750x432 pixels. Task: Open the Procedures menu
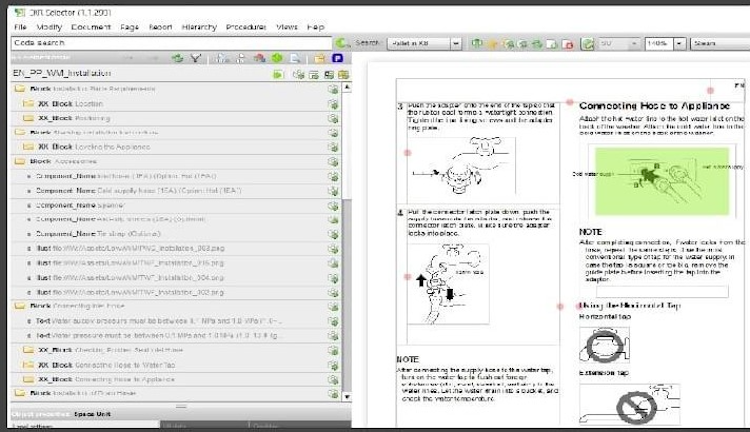coord(246,27)
